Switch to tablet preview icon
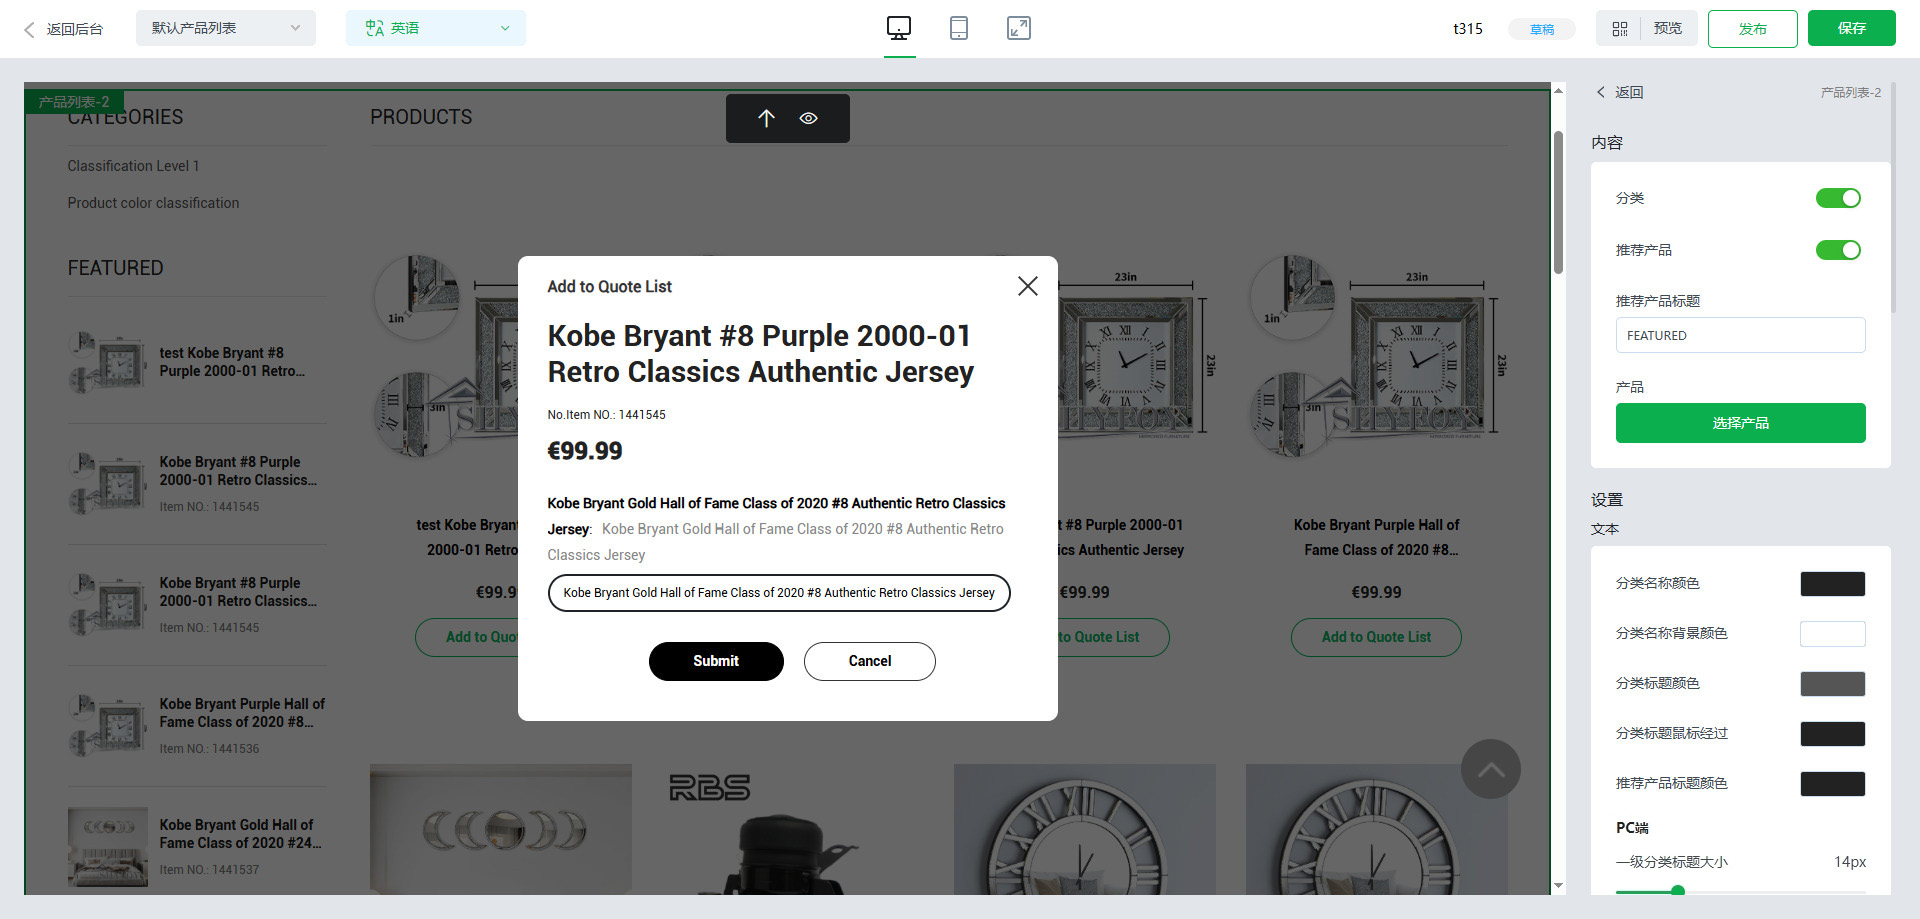1920x919 pixels. coord(959,28)
